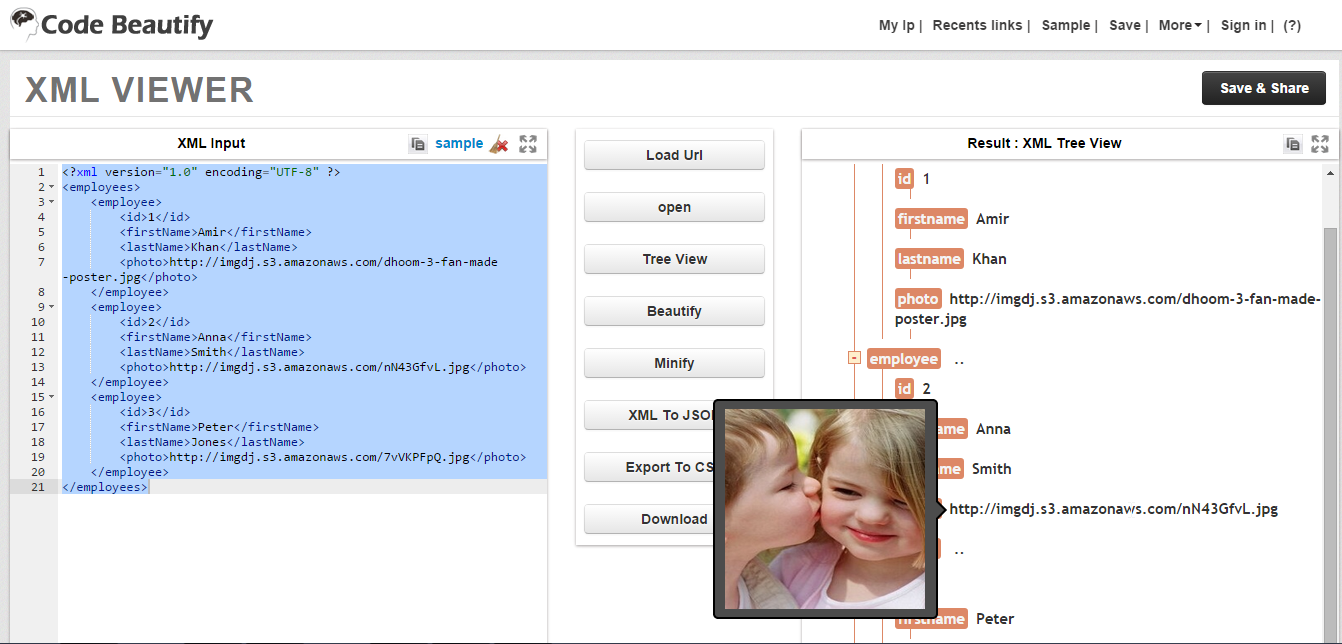
Task: Click the photo preview thumbnail popup
Action: point(825,509)
